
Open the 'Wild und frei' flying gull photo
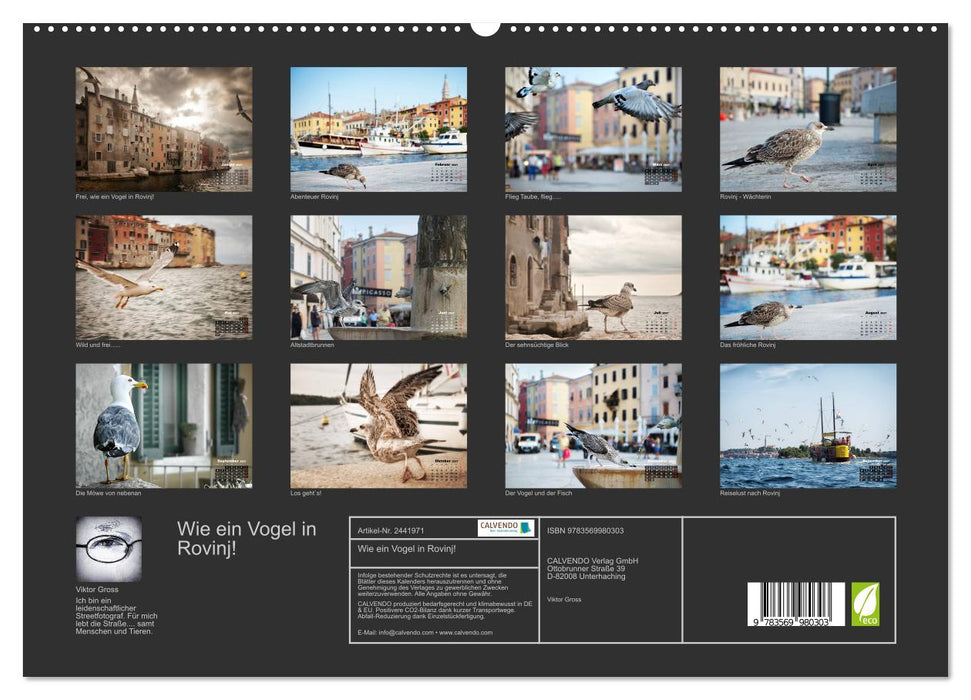(163, 277)
